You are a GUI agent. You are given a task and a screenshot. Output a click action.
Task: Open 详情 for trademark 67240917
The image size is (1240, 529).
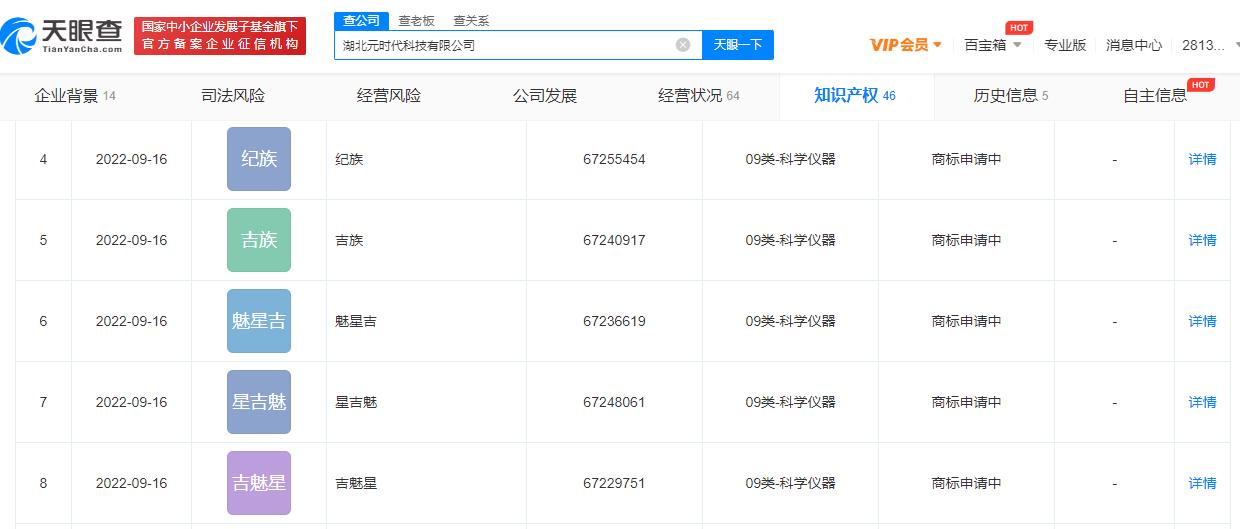point(1202,240)
